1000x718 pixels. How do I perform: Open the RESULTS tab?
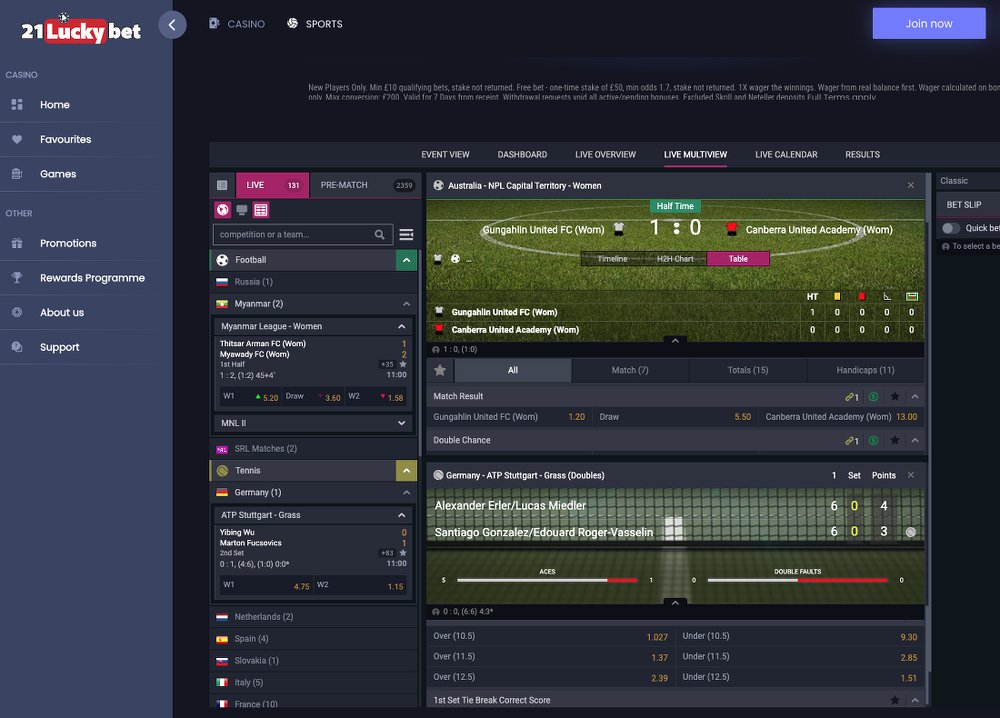pyautogui.click(x=862, y=154)
